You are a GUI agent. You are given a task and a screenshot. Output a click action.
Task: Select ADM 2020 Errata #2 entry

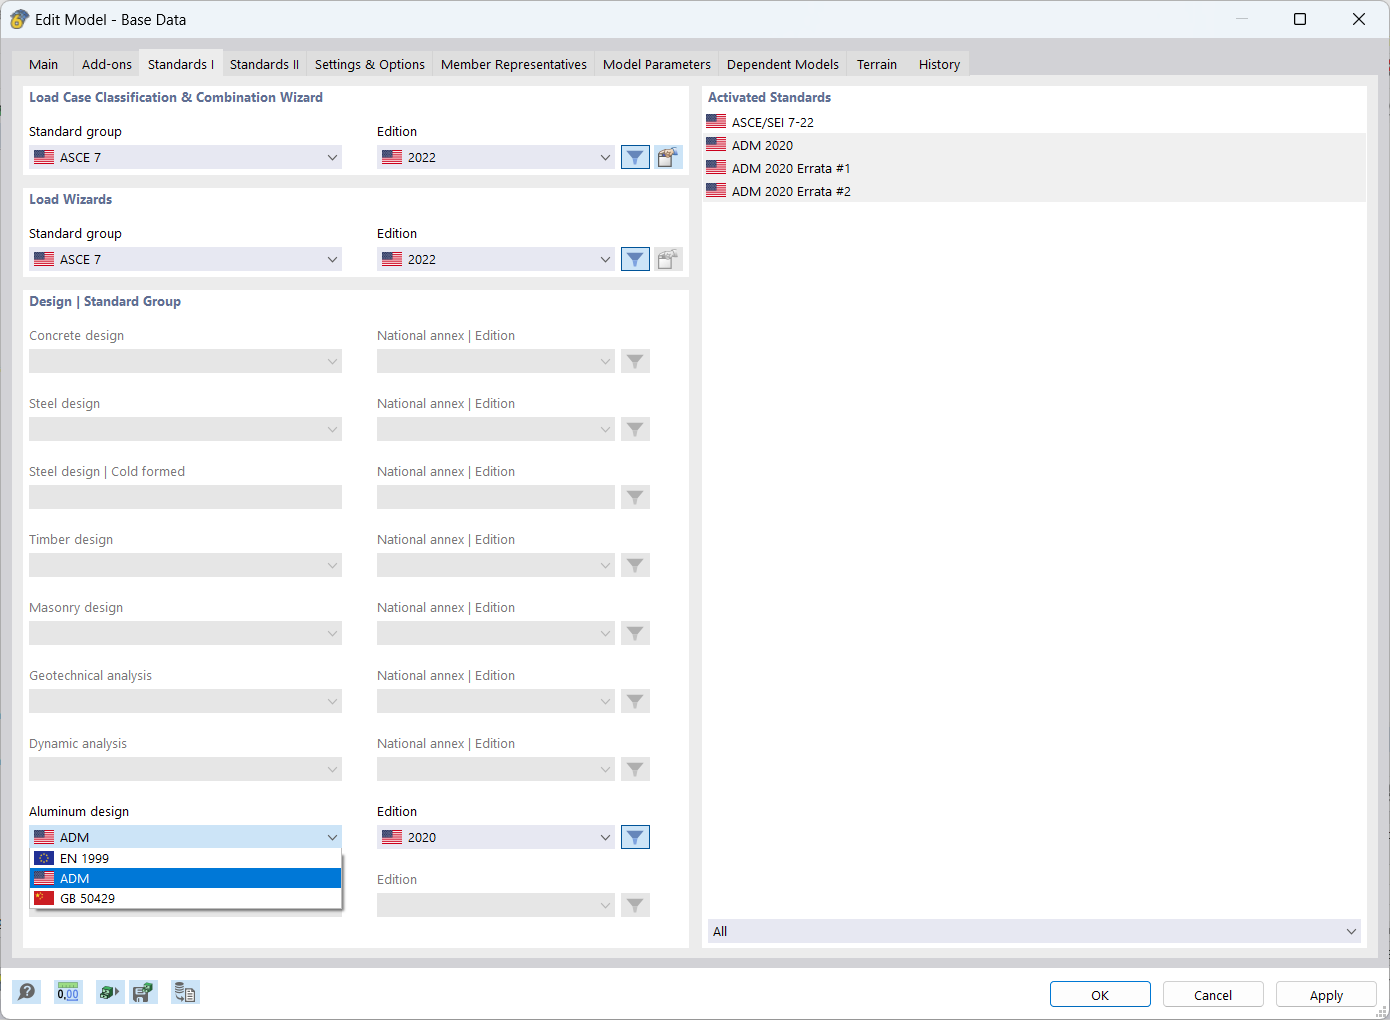[x=1034, y=191]
